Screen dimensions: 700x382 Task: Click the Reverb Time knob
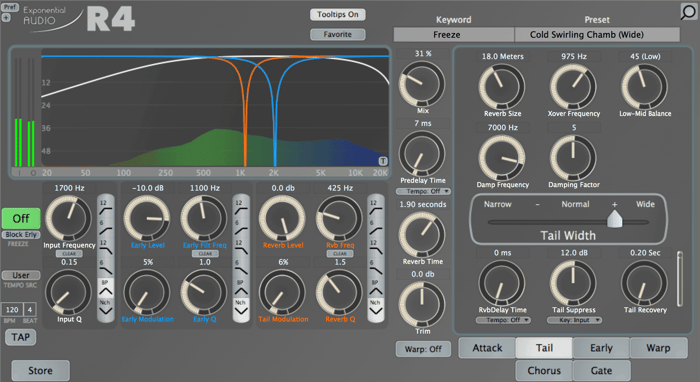click(422, 235)
